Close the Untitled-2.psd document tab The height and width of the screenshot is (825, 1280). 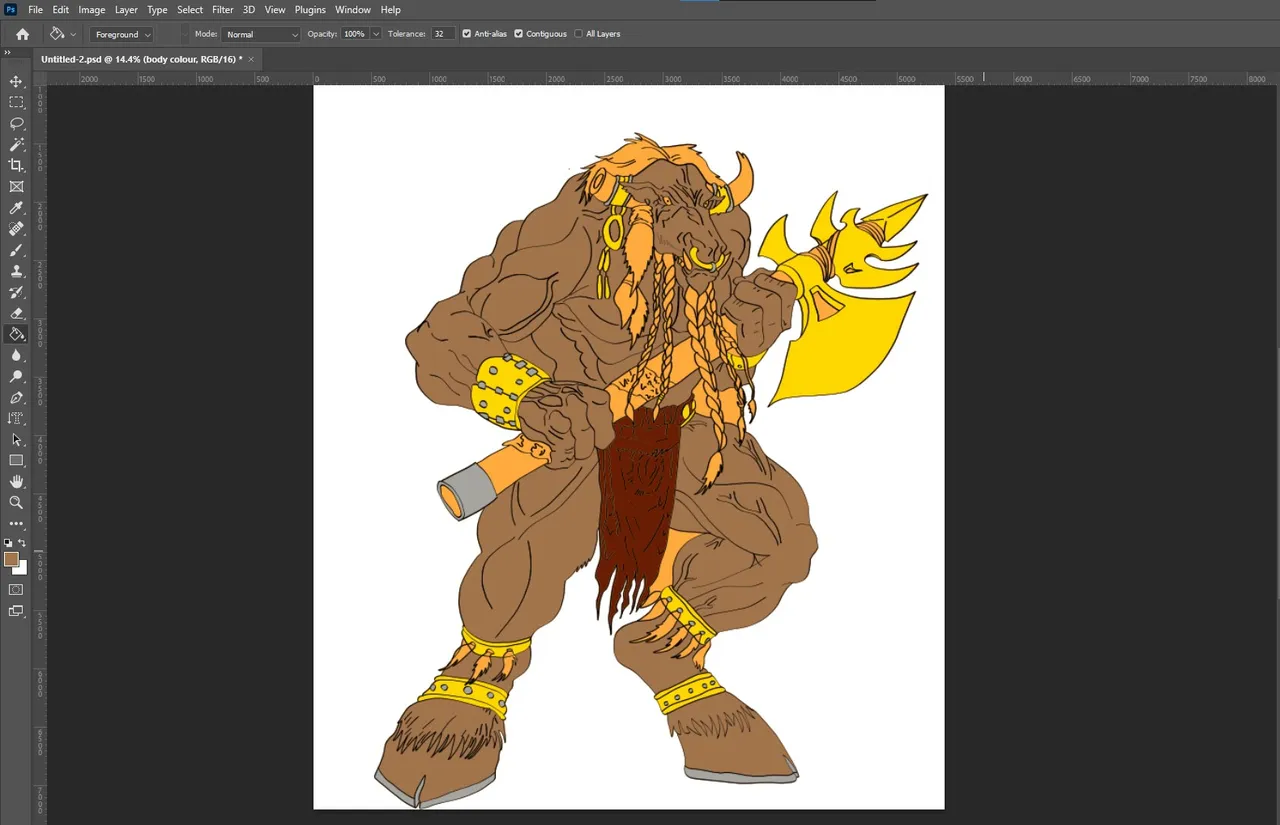click(x=251, y=60)
